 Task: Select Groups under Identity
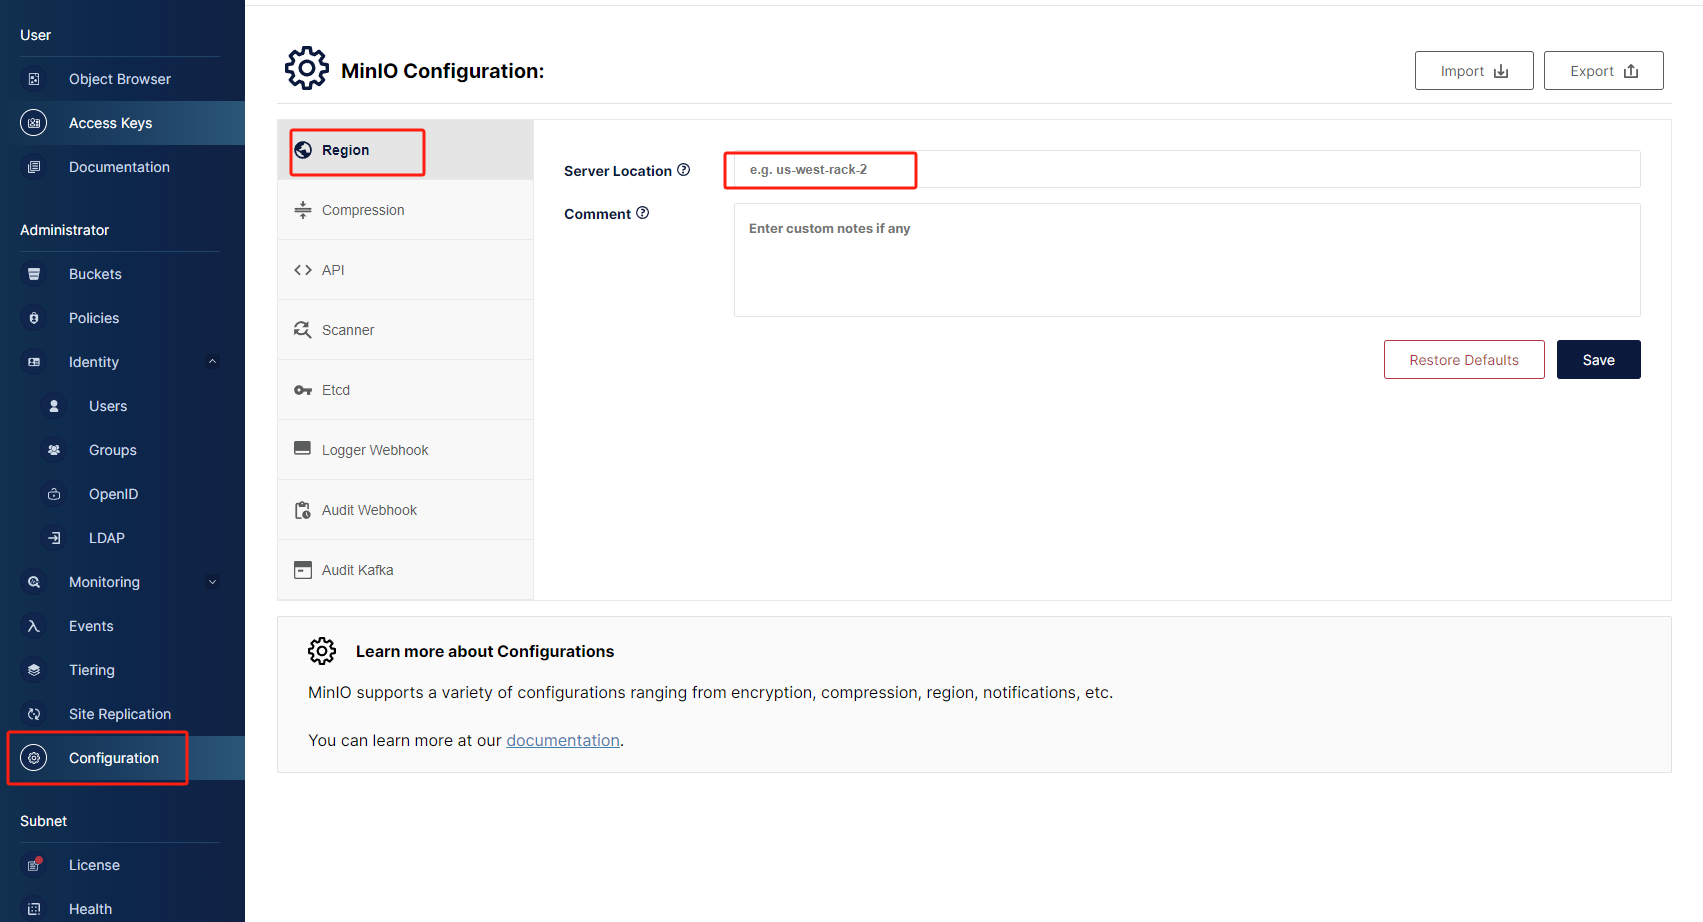tap(122, 450)
